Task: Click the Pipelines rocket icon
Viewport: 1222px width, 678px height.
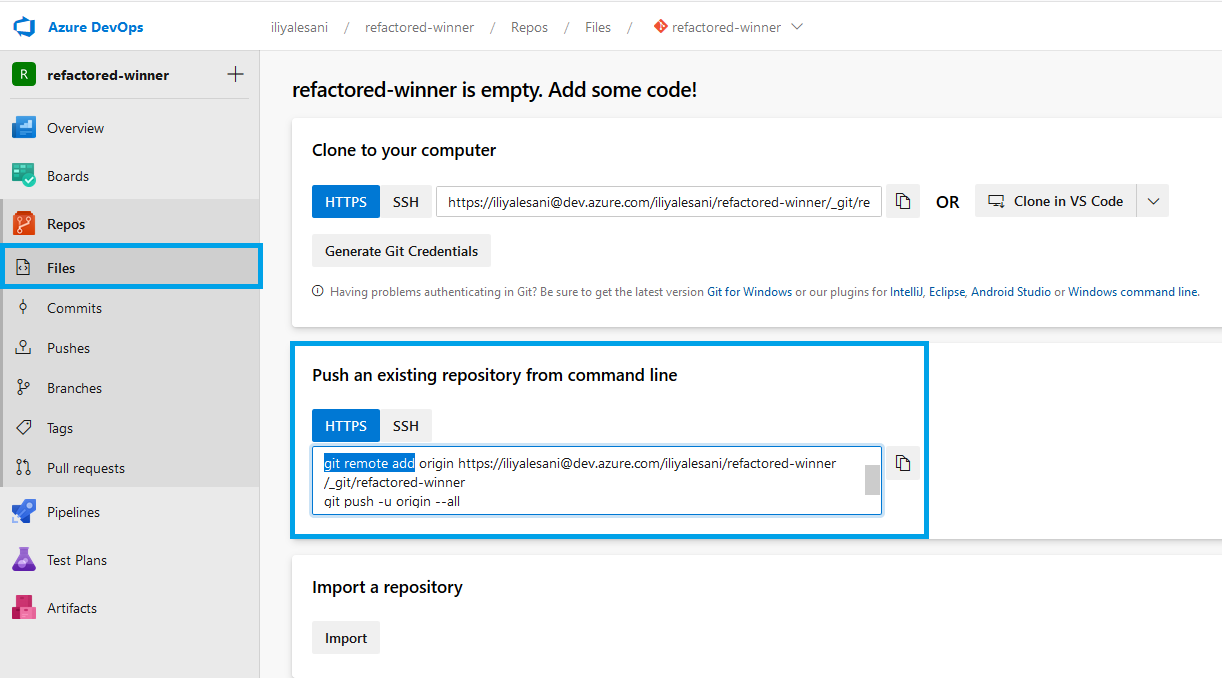Action: [24, 512]
